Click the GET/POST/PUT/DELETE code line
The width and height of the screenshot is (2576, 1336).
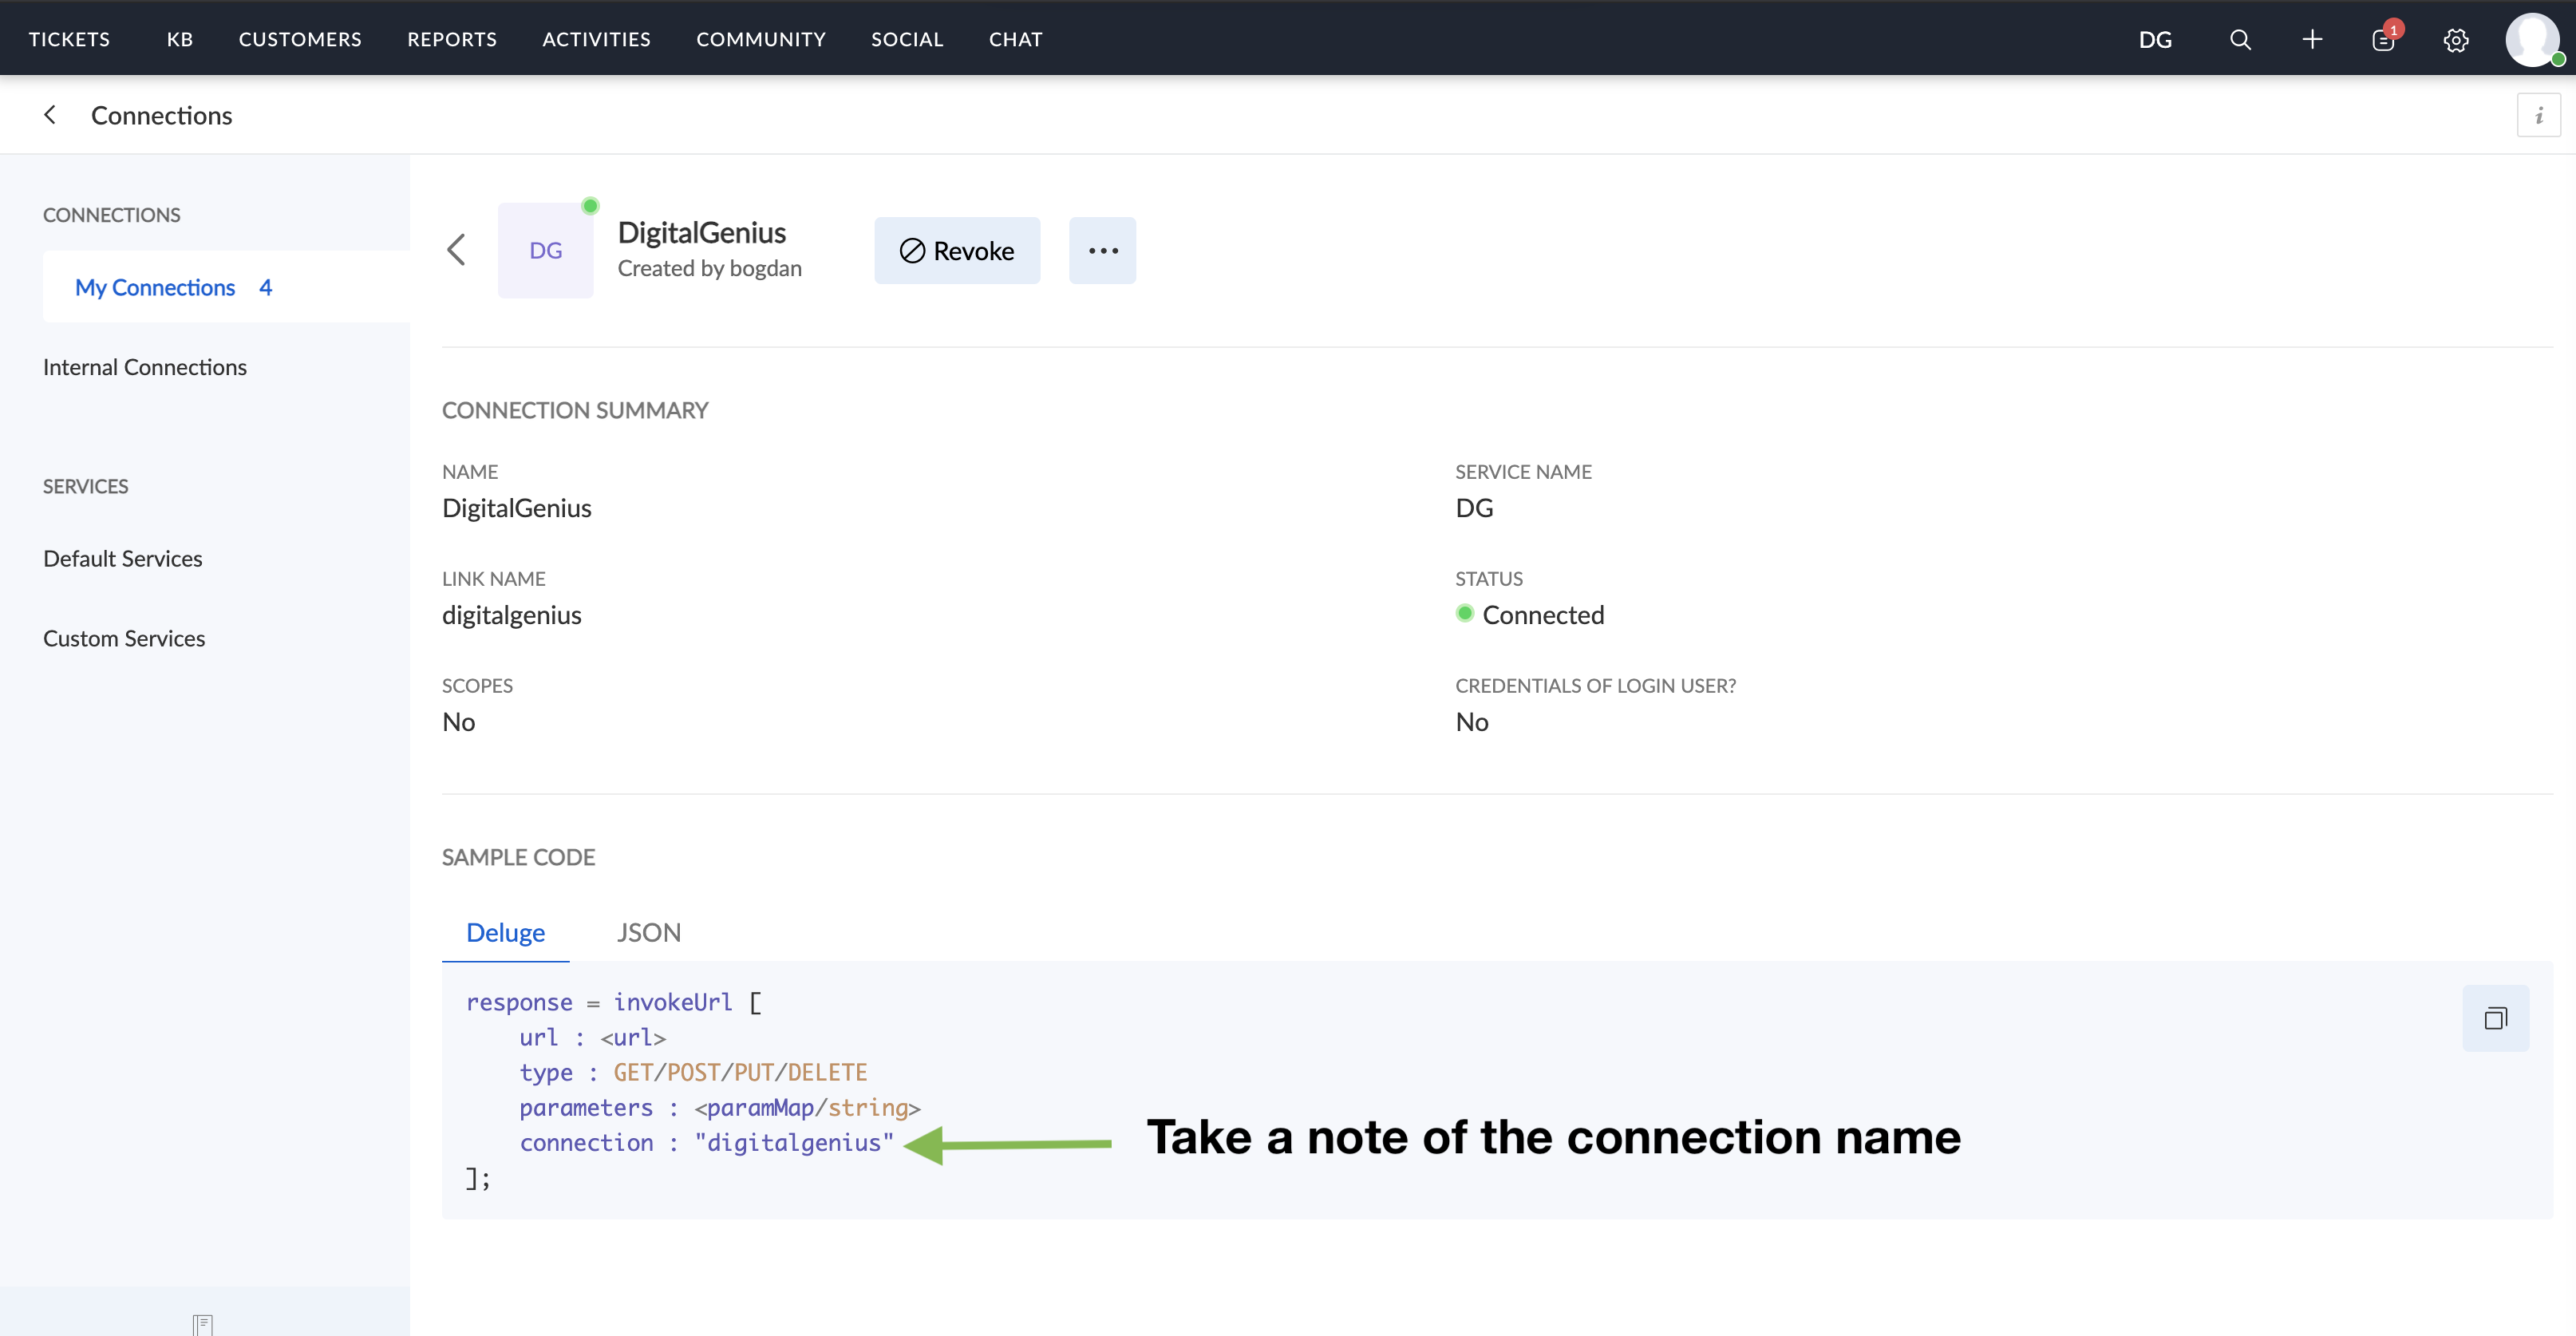(x=693, y=1072)
